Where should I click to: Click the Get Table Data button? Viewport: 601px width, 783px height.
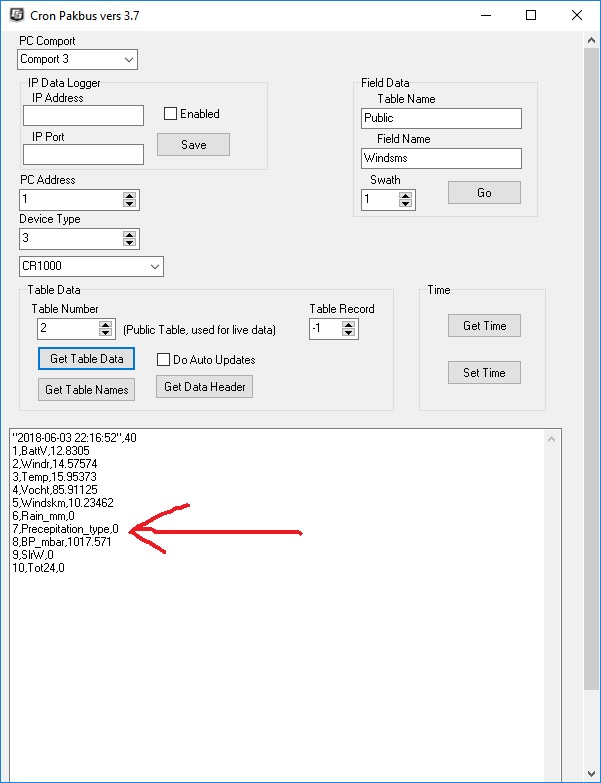tap(86, 359)
